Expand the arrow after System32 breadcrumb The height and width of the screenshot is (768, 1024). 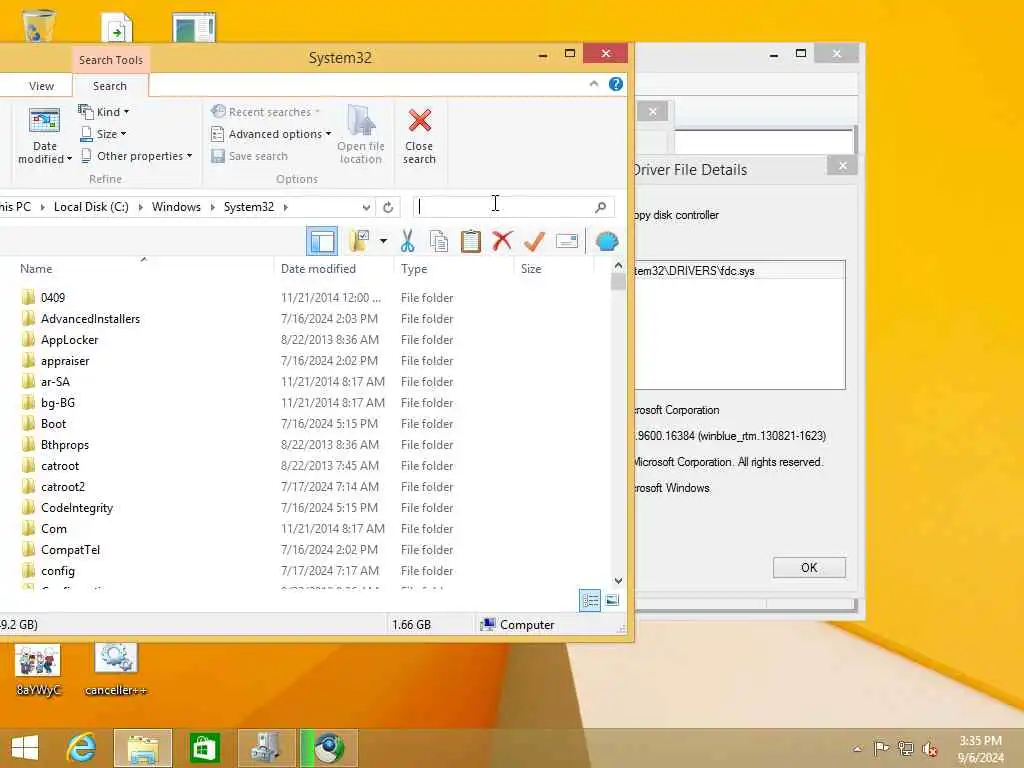[285, 207]
